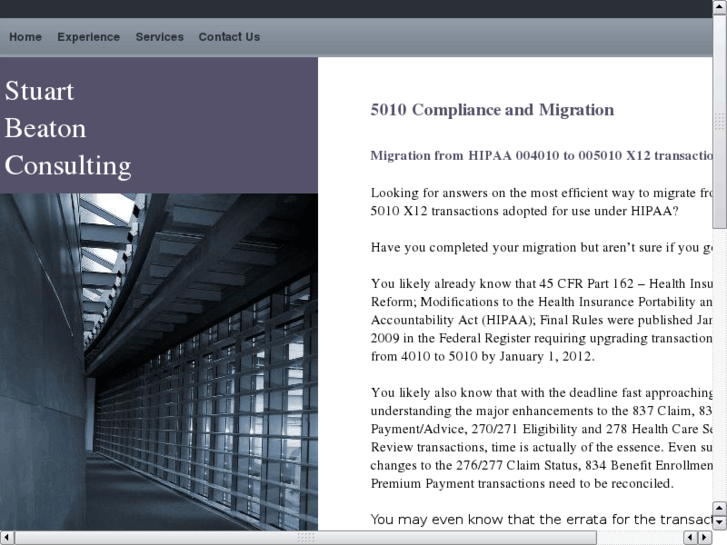This screenshot has width=727, height=545.
Task: Click the vertical scrollbar up arrow at top
Action: 720,7
